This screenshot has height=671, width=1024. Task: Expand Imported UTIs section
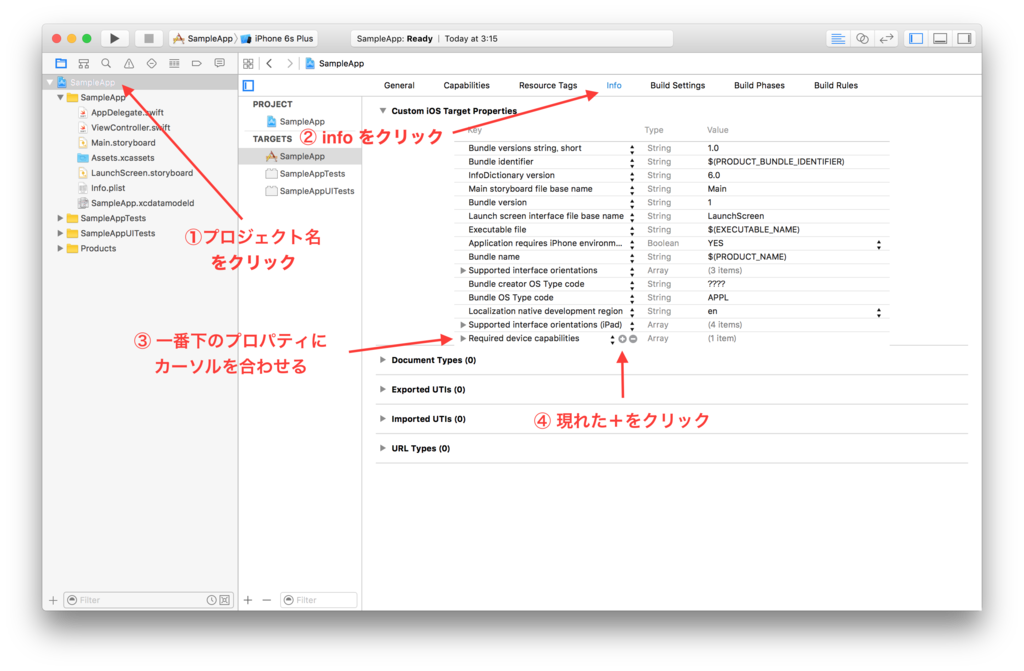click(x=383, y=419)
